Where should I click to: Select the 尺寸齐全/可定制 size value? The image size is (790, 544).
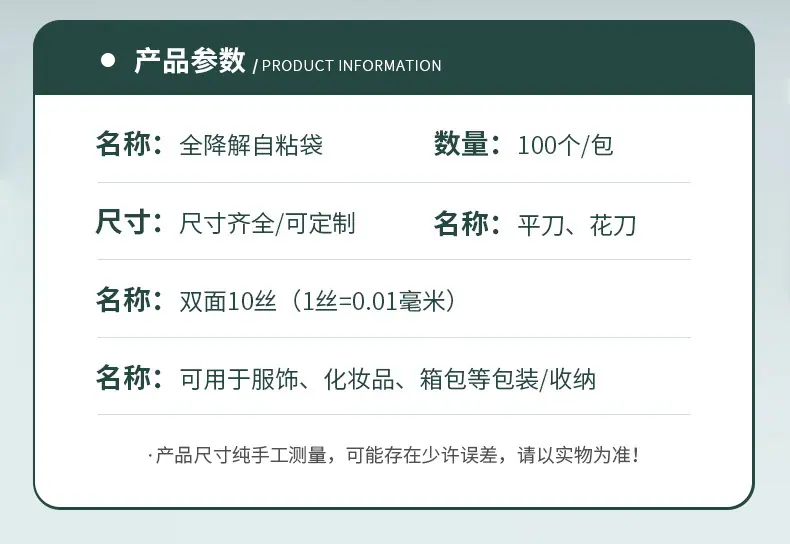pyautogui.click(x=268, y=223)
